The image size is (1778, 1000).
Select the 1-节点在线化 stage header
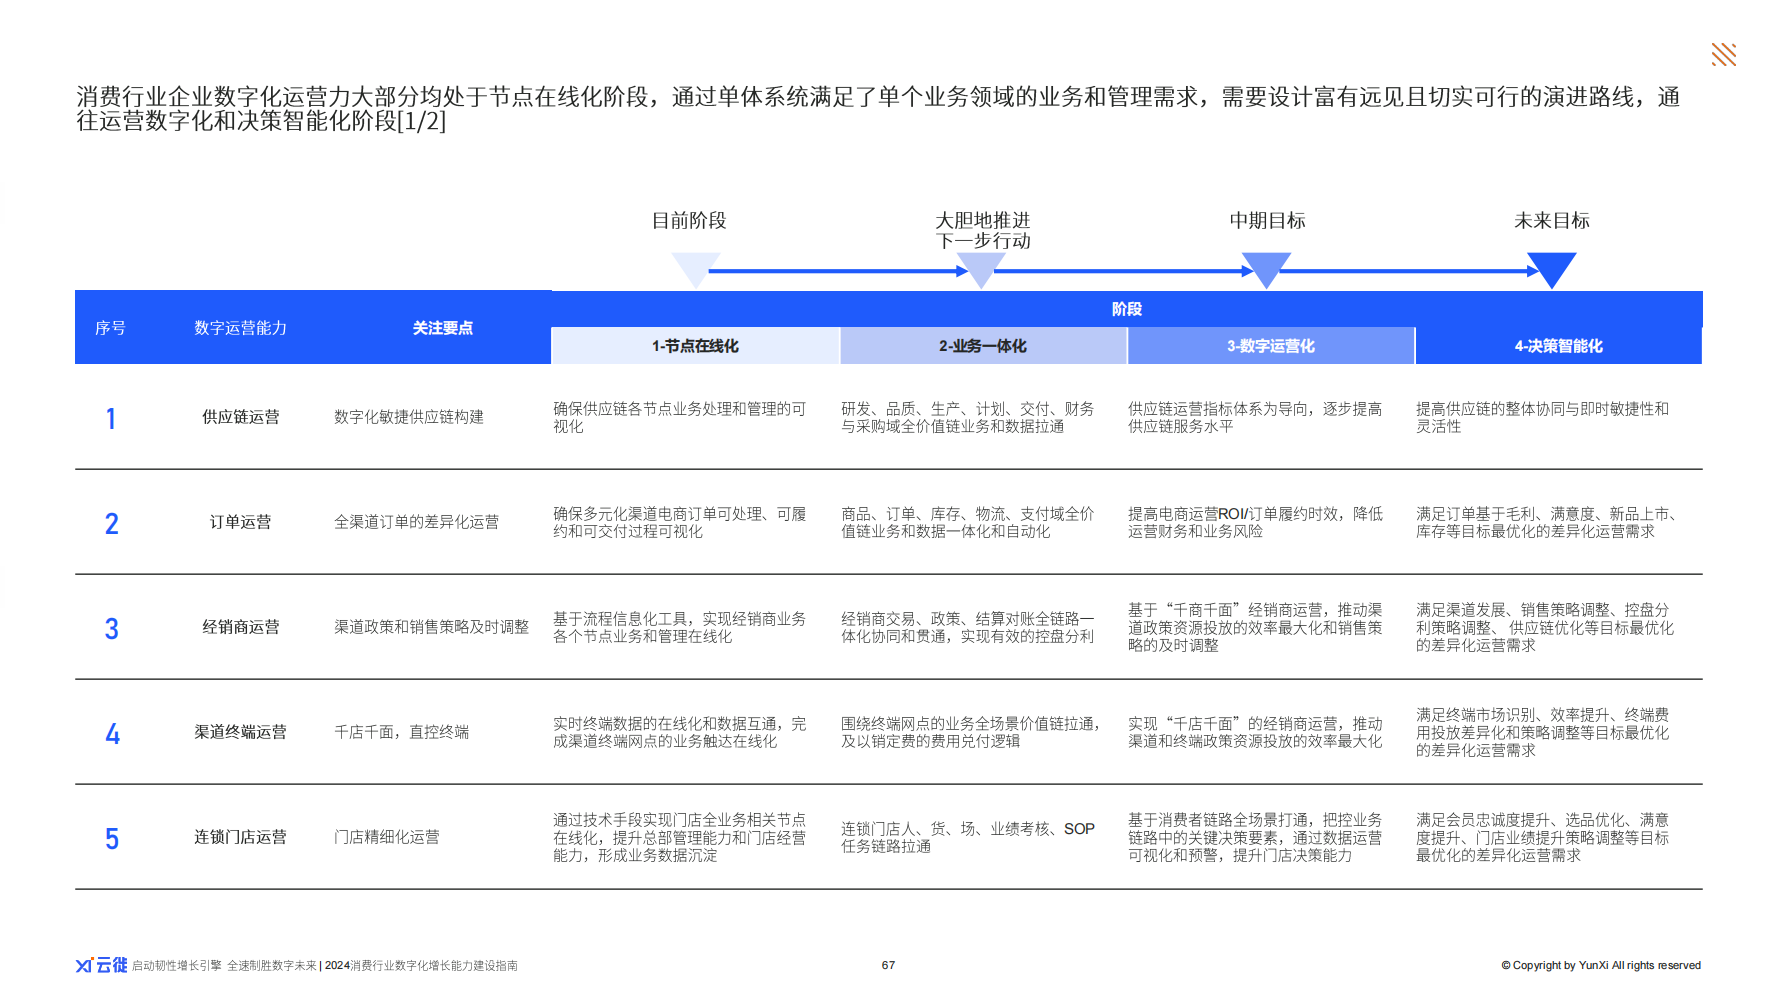(x=695, y=346)
